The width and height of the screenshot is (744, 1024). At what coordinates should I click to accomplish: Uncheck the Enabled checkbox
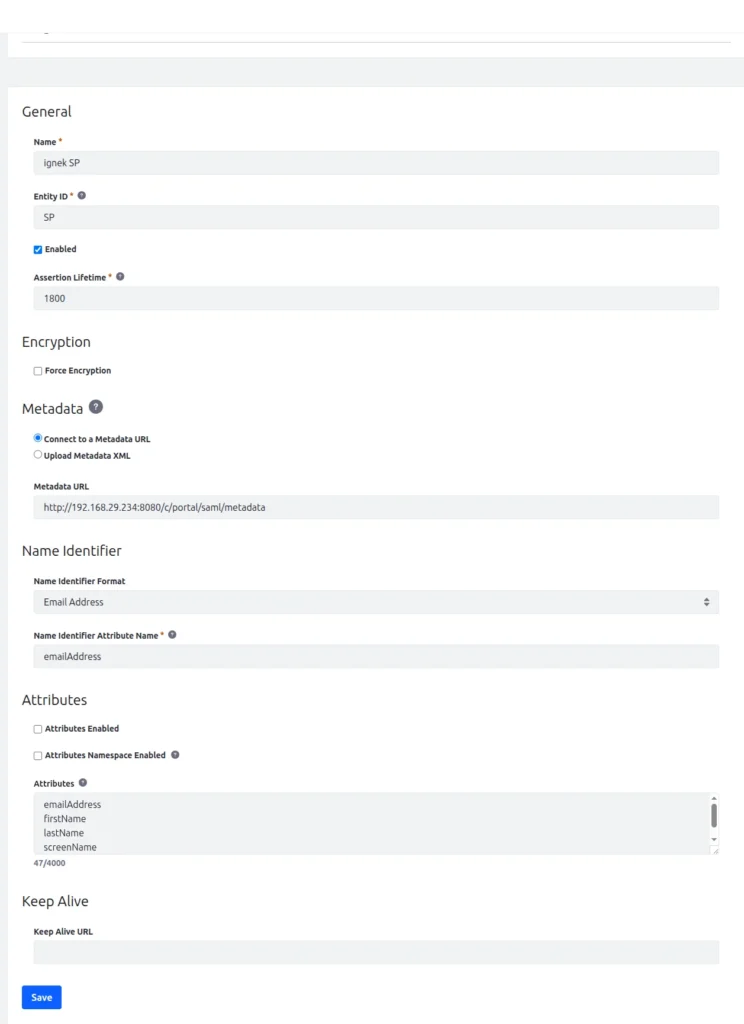coord(38,249)
